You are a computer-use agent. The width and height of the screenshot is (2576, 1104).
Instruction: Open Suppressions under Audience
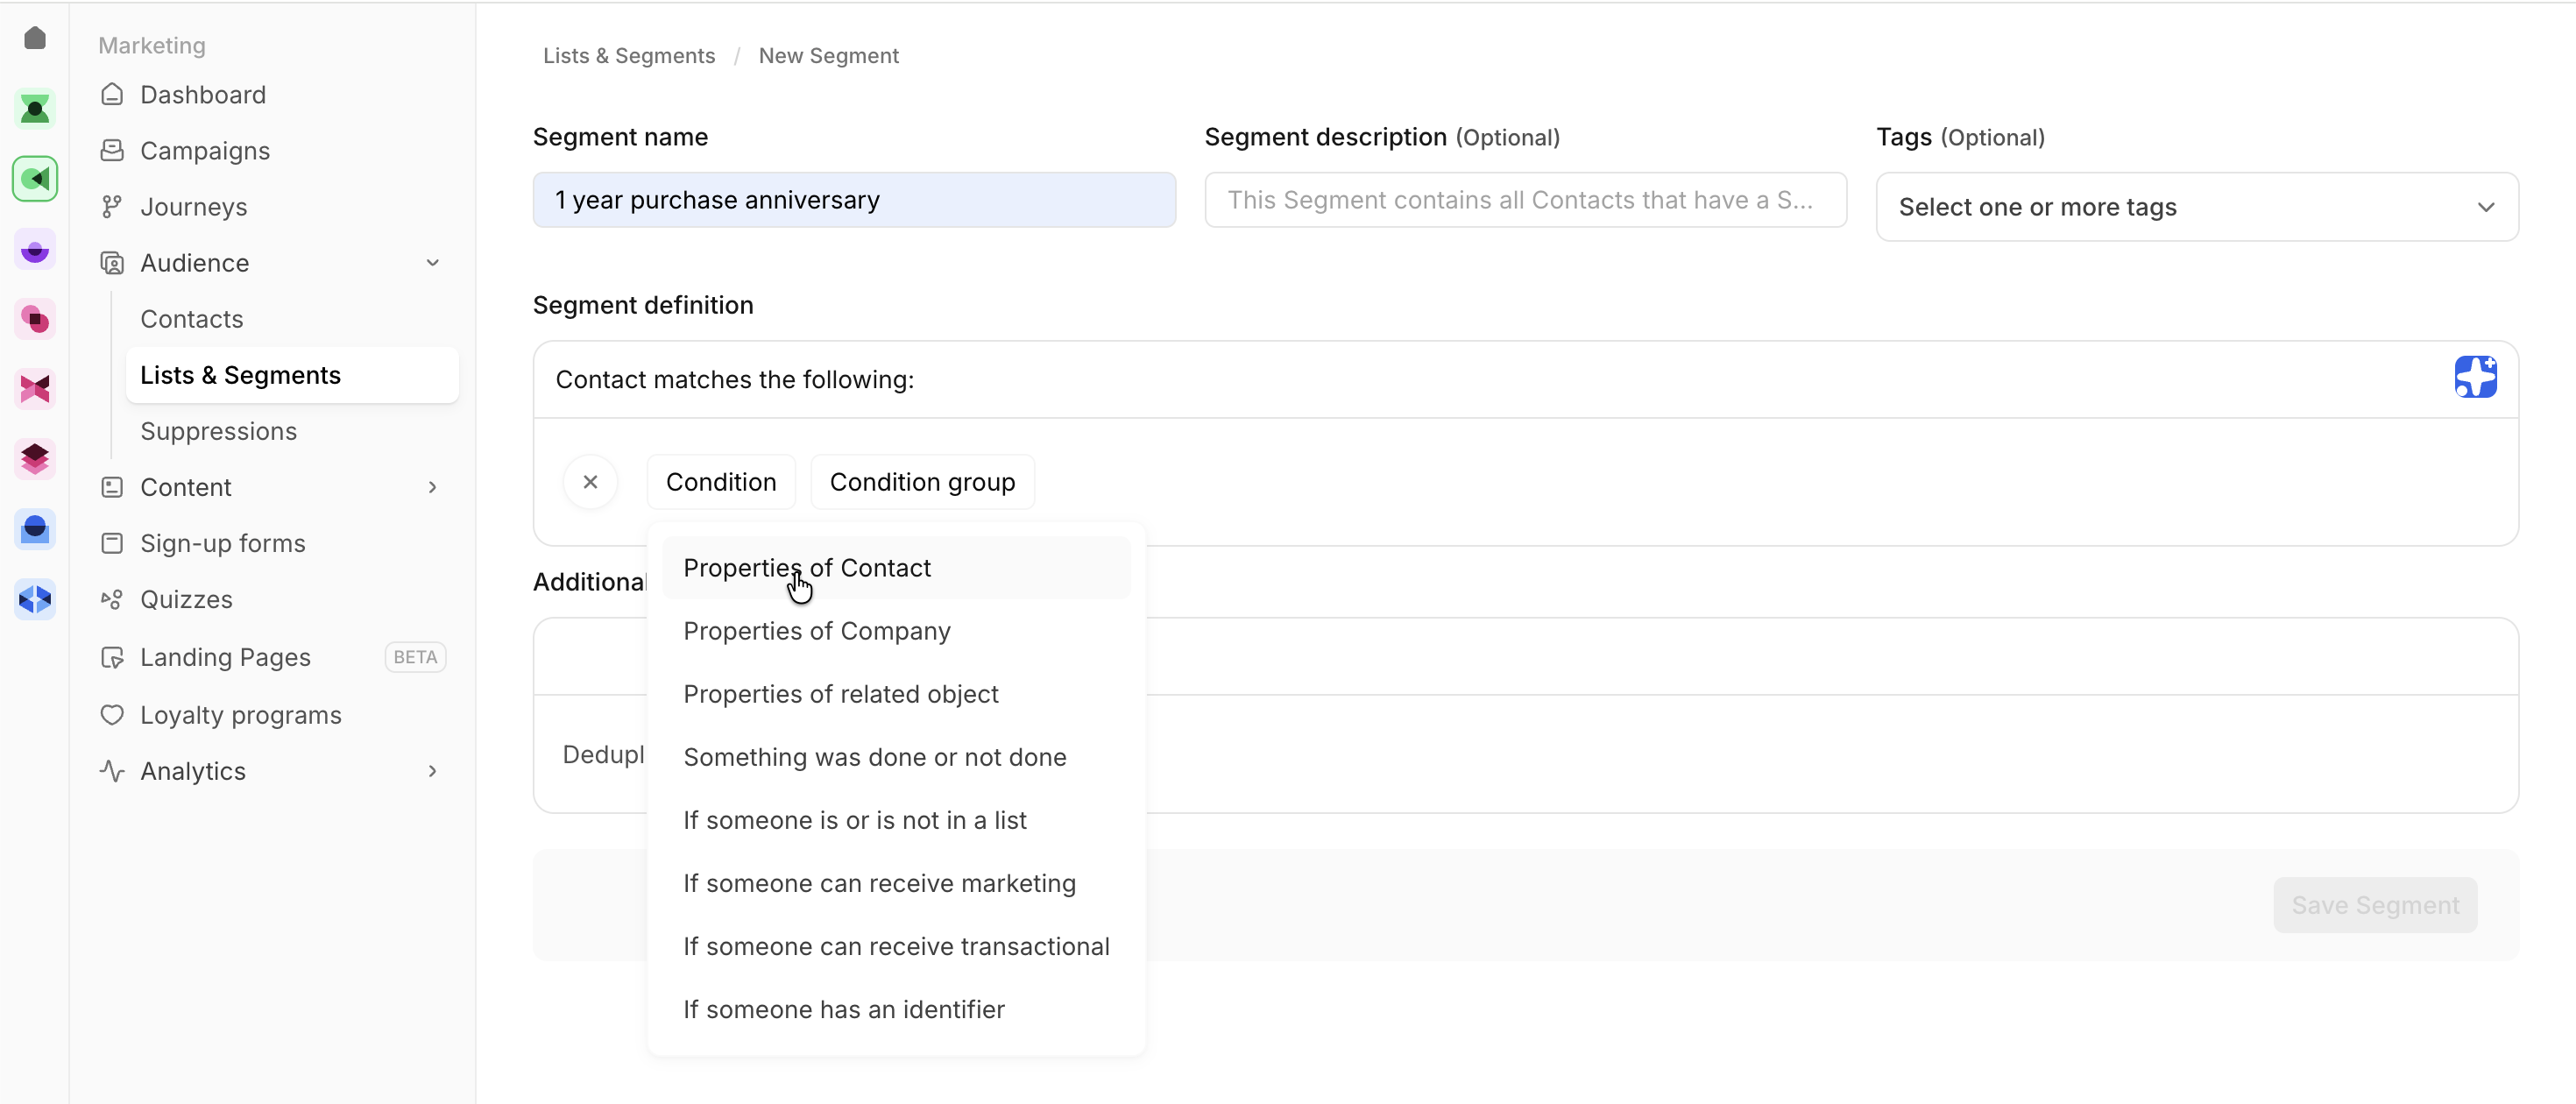[x=218, y=431]
